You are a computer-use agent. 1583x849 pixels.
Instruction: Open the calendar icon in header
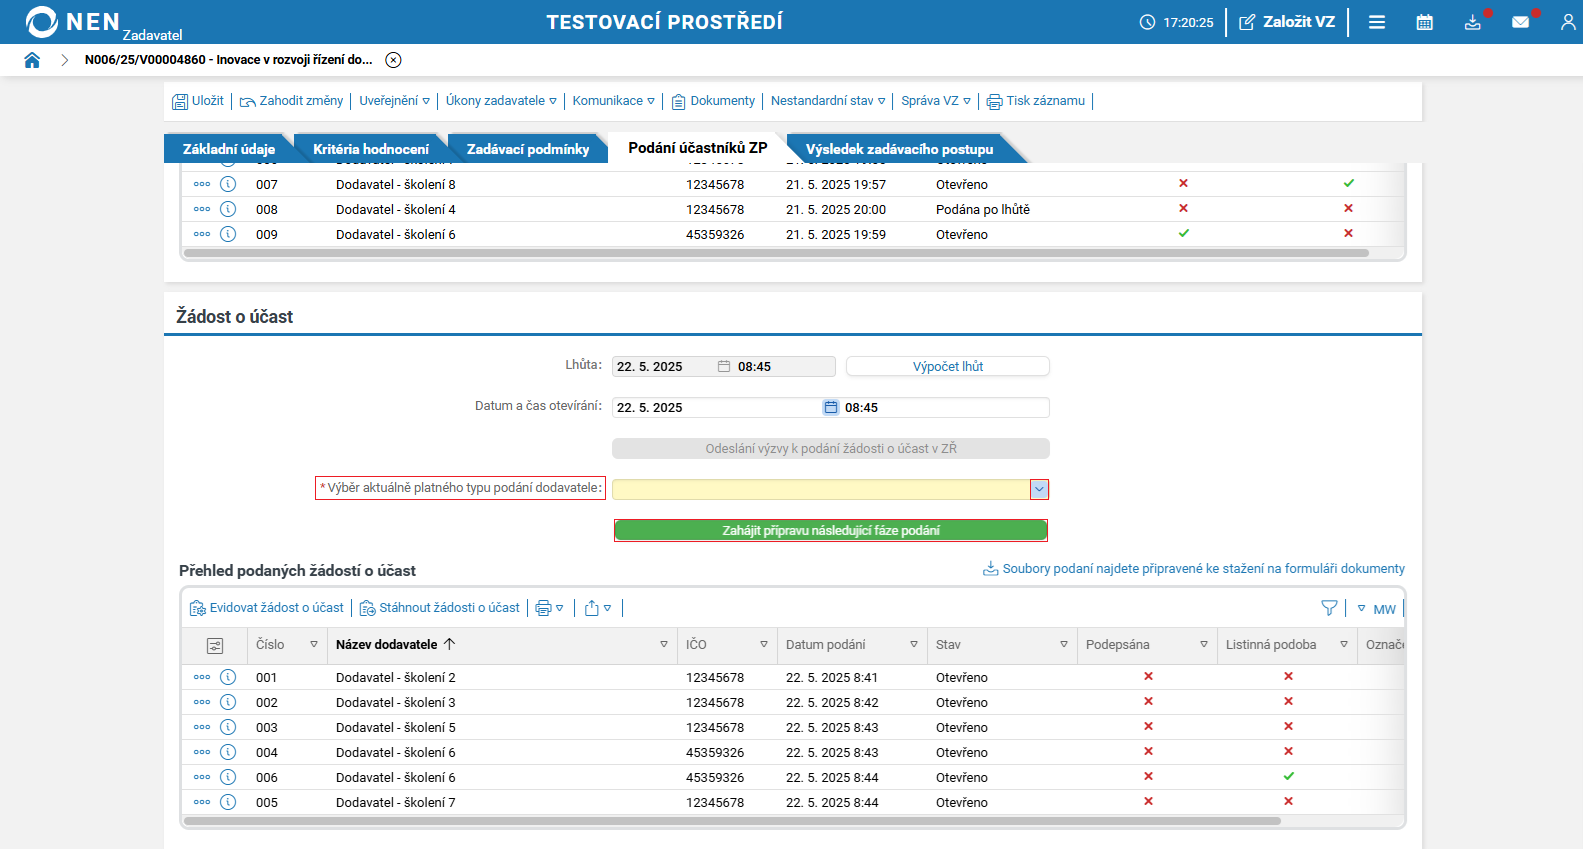[1425, 22]
